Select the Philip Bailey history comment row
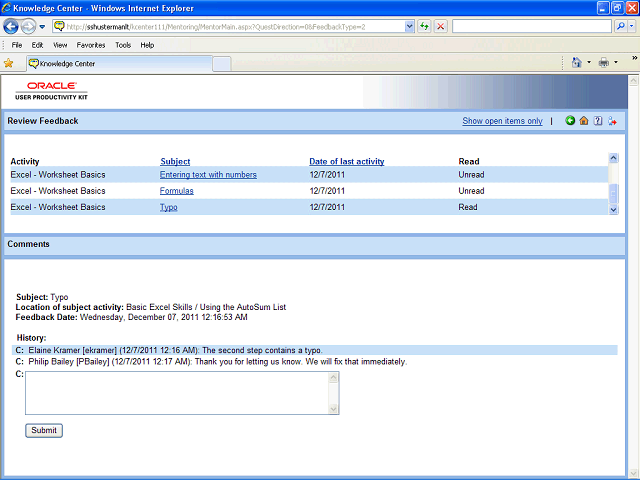The width and height of the screenshot is (640, 480). pos(315,362)
